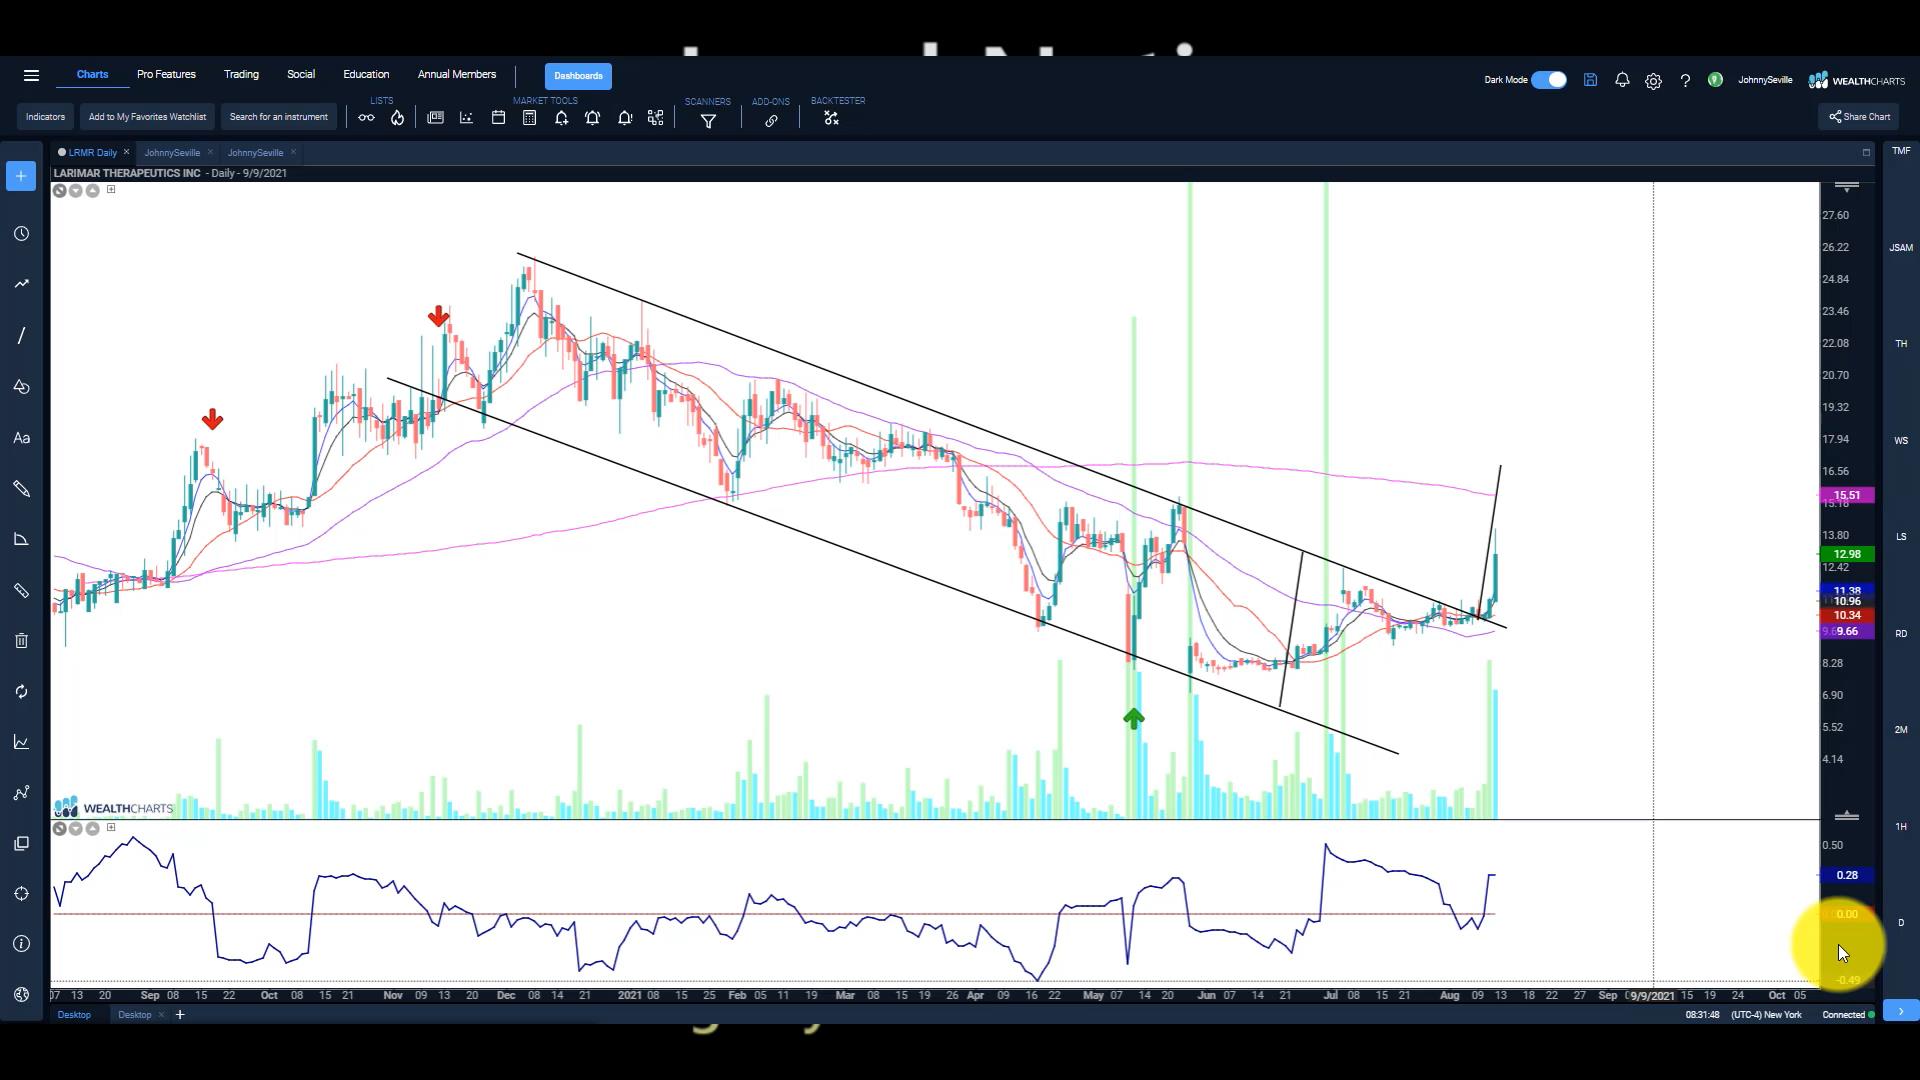Open the hamburger main menu
This screenshot has height=1080, width=1920.
(31, 76)
